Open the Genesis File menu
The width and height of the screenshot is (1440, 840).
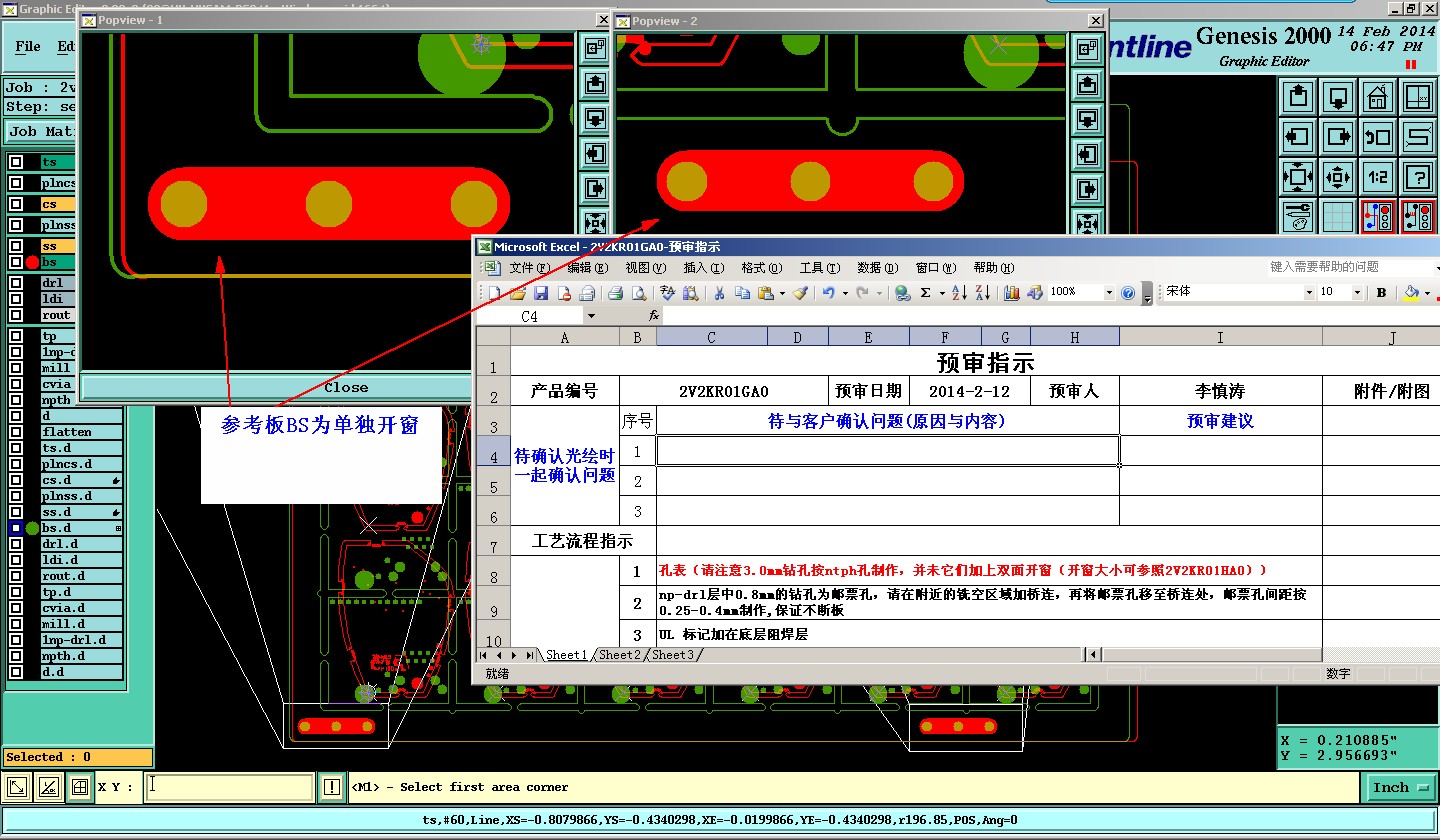pos(28,46)
